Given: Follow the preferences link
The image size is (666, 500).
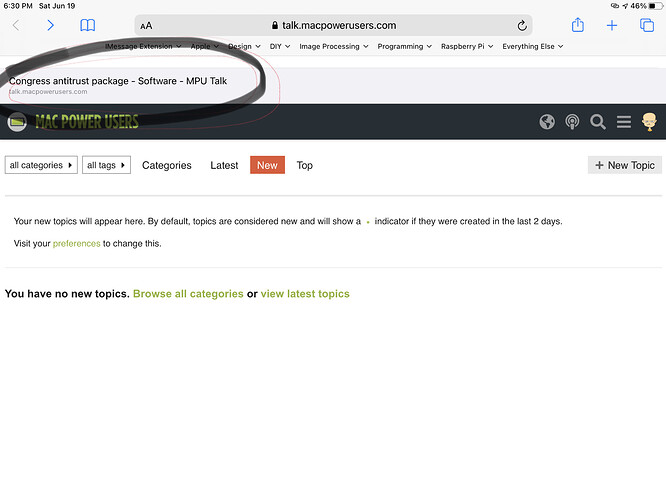Looking at the screenshot, I should (76, 243).
